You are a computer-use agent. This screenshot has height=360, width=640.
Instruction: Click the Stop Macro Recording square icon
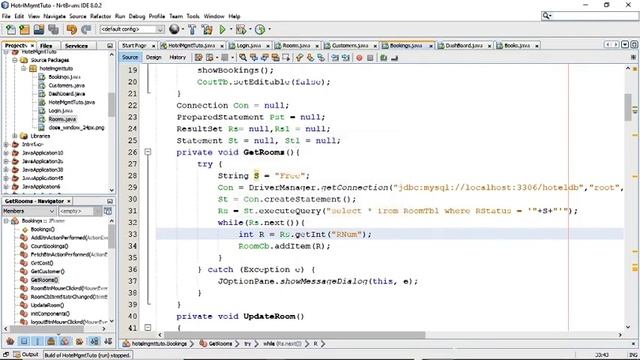click(x=370, y=58)
